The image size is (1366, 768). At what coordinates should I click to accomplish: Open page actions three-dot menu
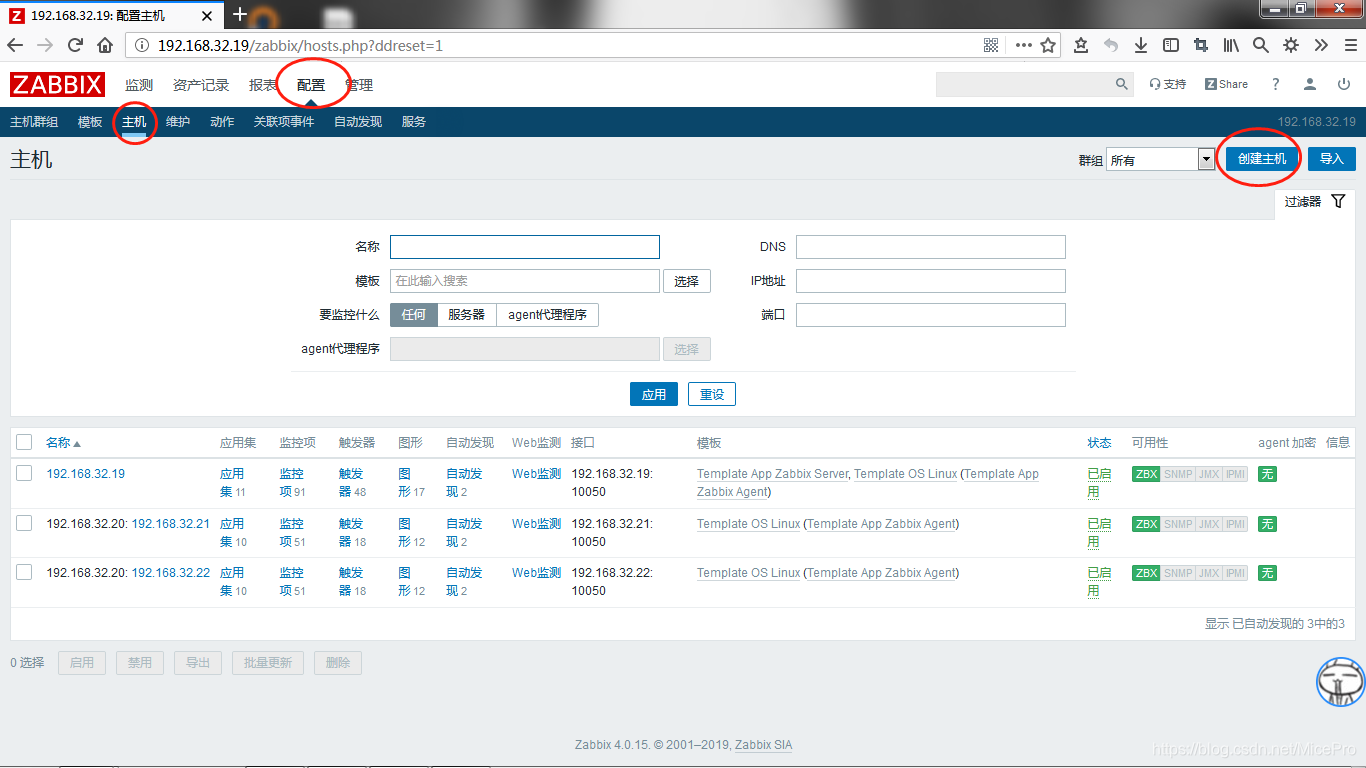1023,45
